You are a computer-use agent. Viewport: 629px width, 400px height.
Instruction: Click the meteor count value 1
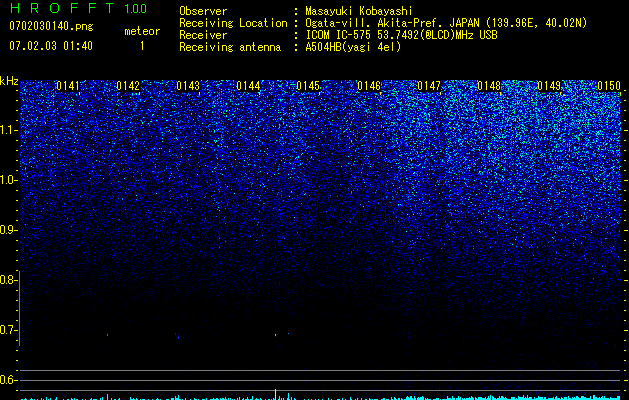142,46
